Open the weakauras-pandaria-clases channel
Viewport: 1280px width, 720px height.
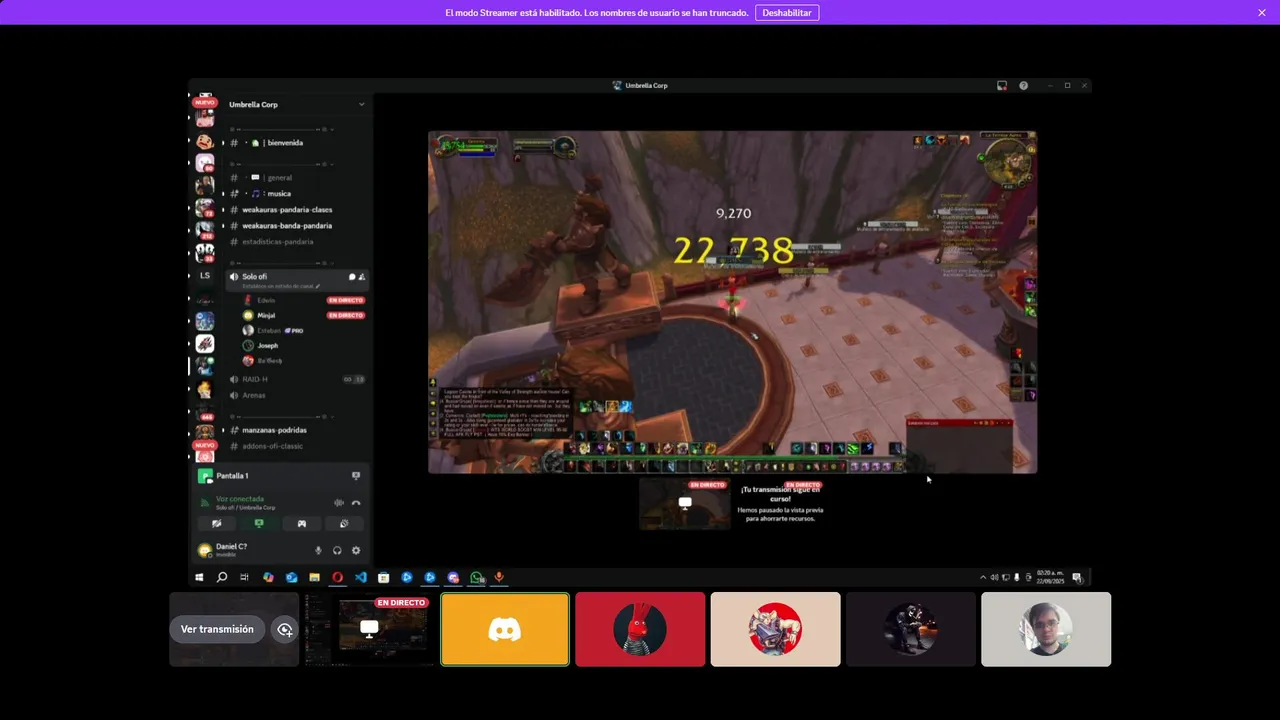coord(287,210)
